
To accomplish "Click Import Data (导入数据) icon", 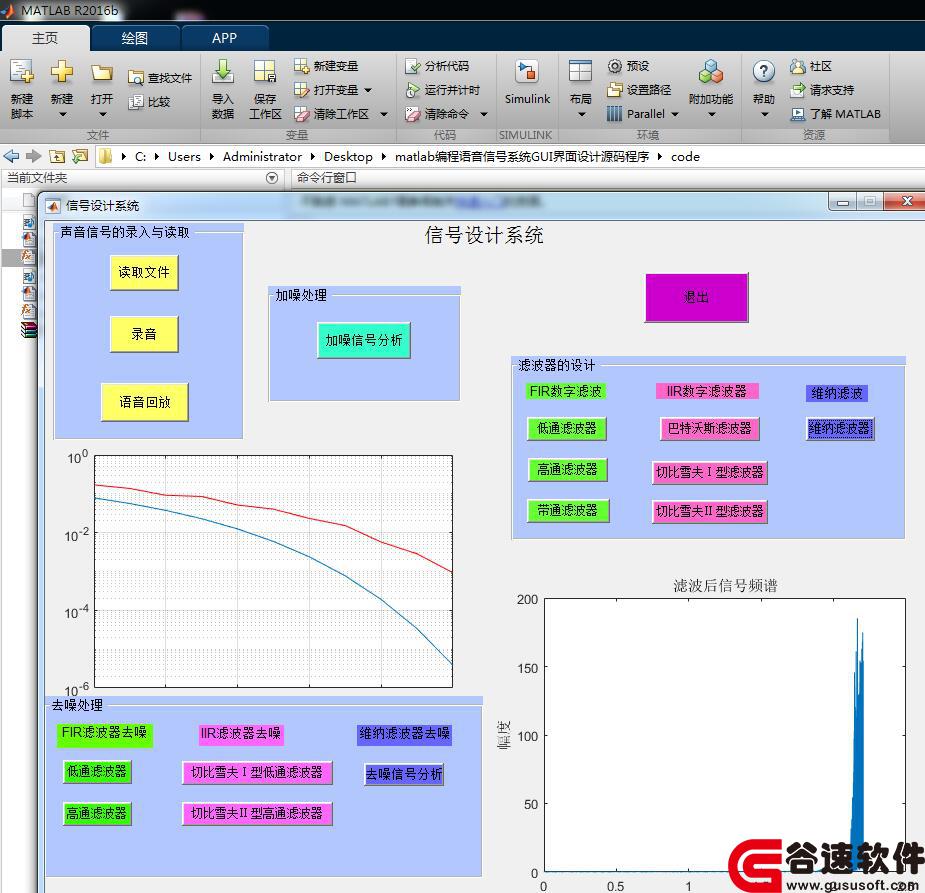I will [x=223, y=72].
